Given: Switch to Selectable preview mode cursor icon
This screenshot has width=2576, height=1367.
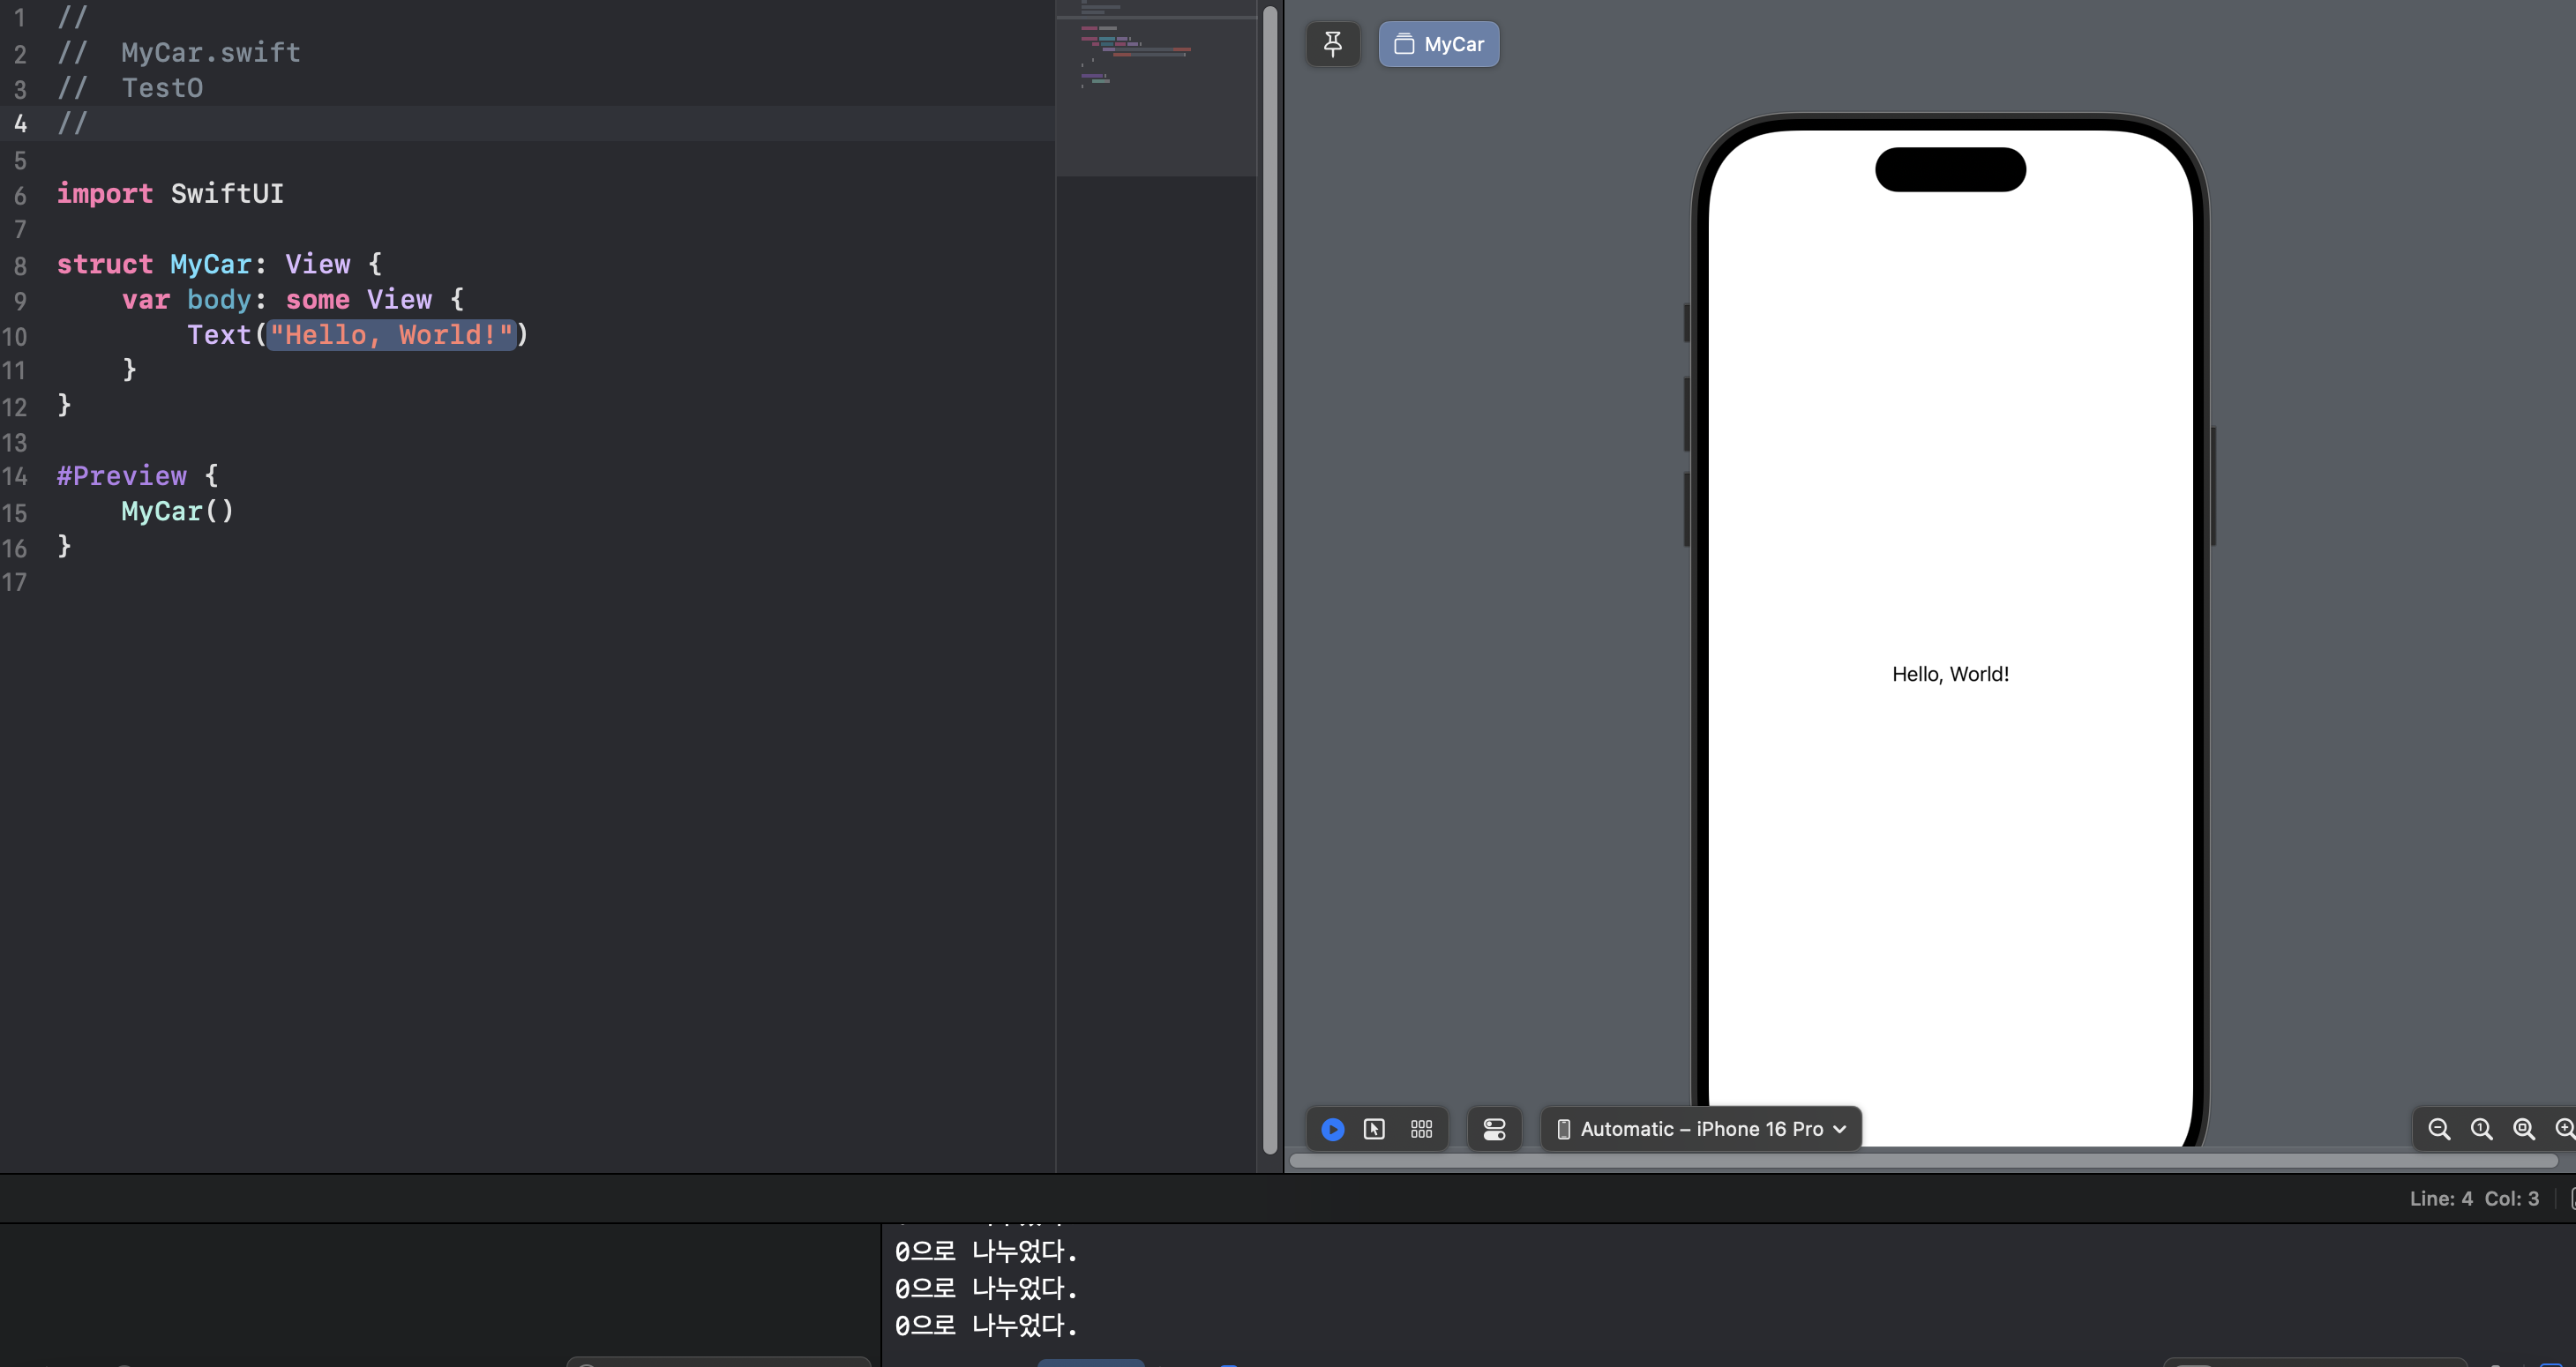Looking at the screenshot, I should tap(1374, 1129).
